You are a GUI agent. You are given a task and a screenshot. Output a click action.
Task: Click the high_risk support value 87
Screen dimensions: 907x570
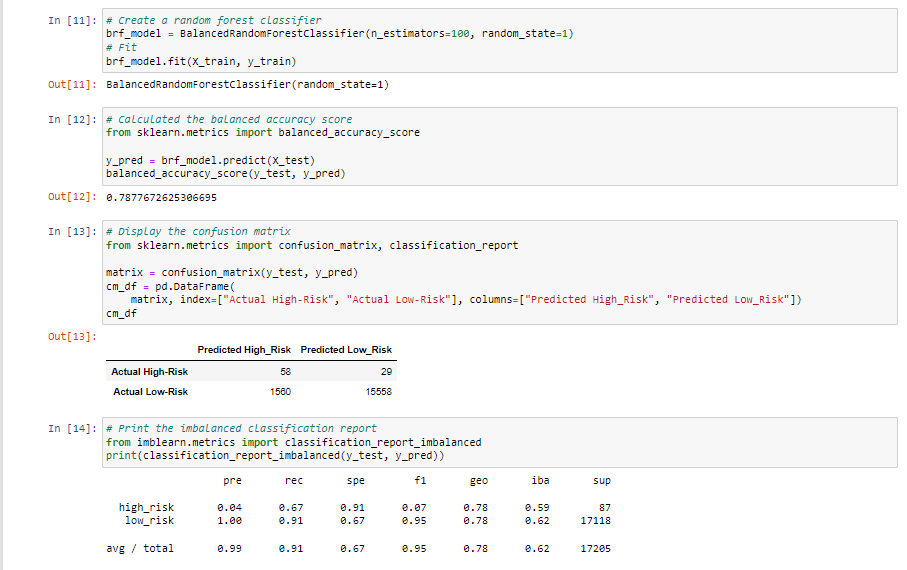605,508
